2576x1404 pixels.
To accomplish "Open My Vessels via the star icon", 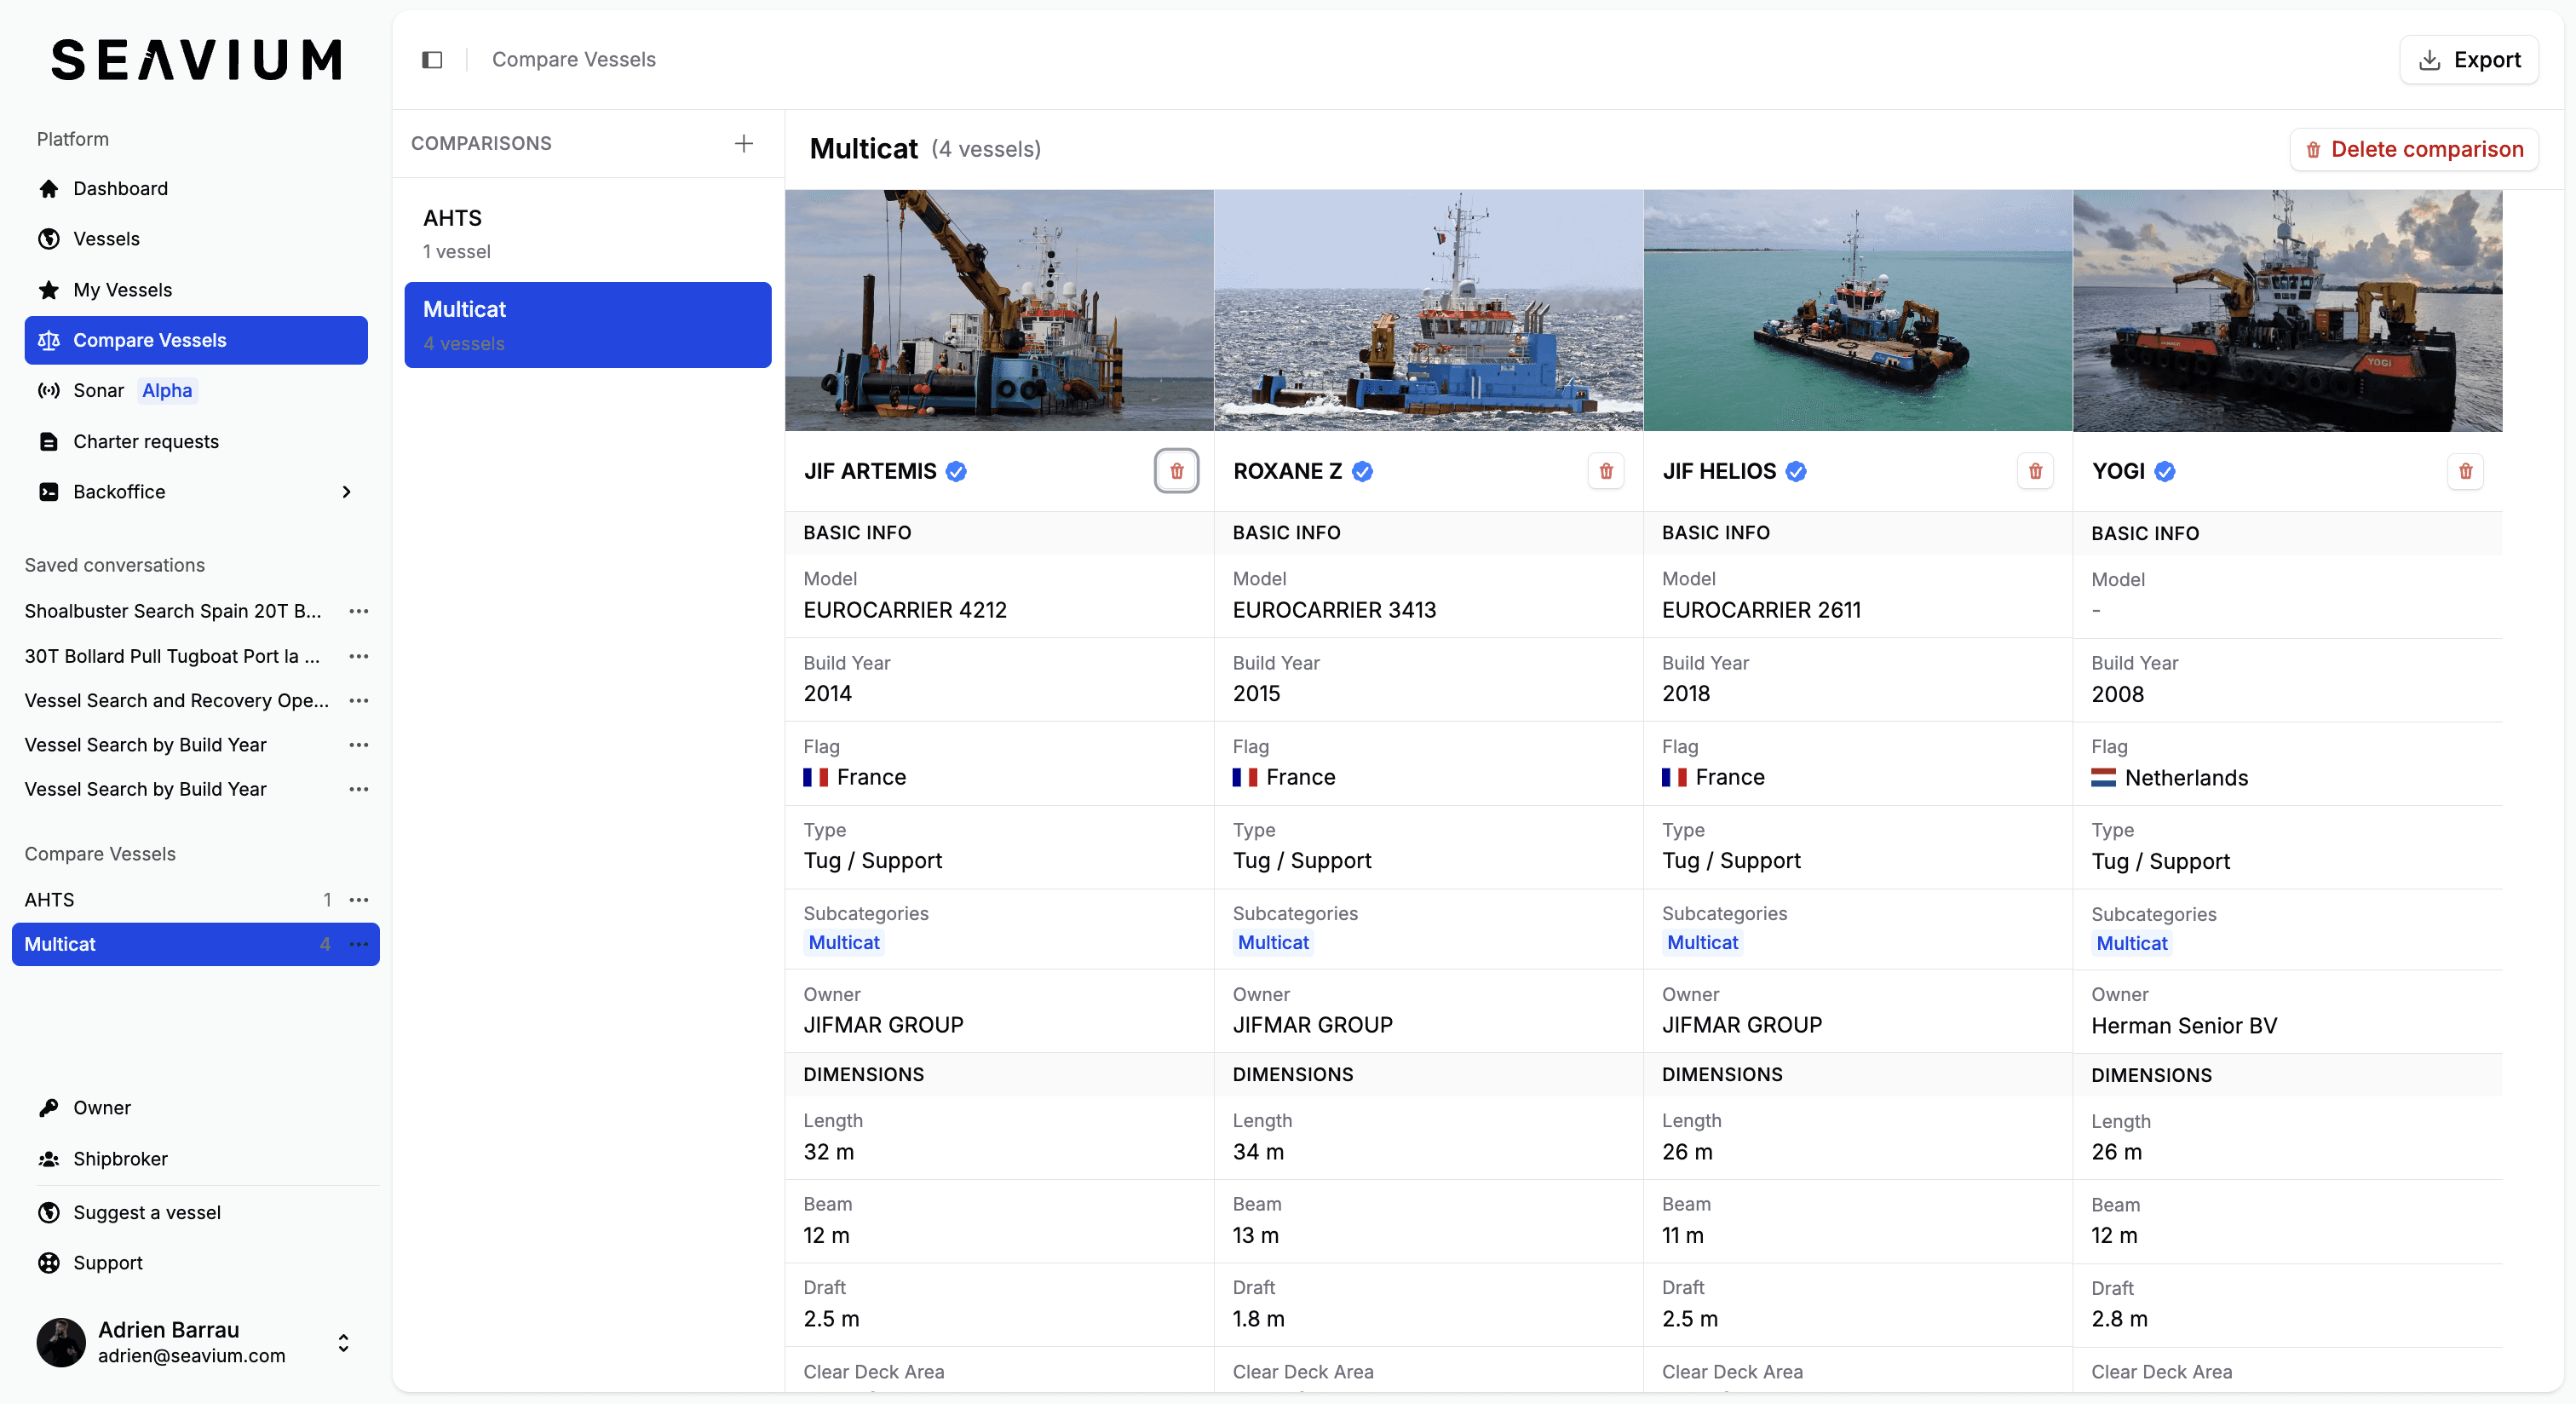I will click(x=49, y=290).
